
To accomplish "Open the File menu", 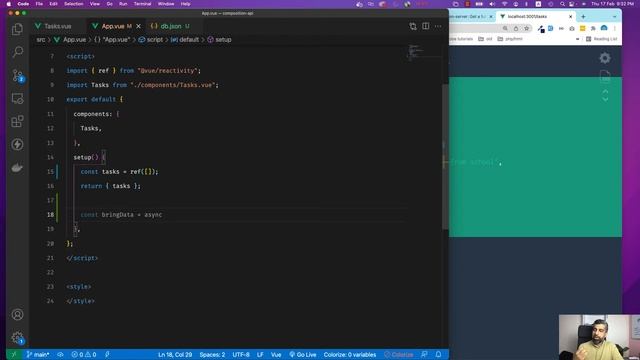I will coord(39,4).
